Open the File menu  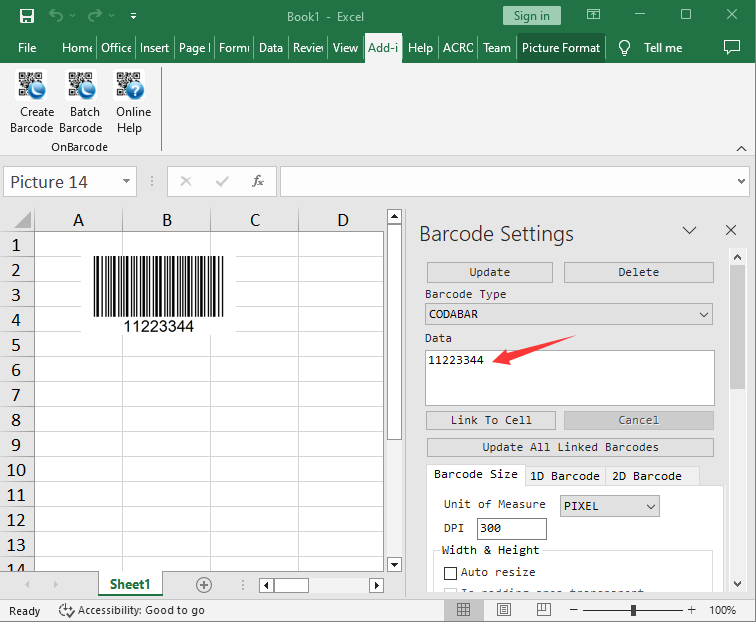point(27,48)
